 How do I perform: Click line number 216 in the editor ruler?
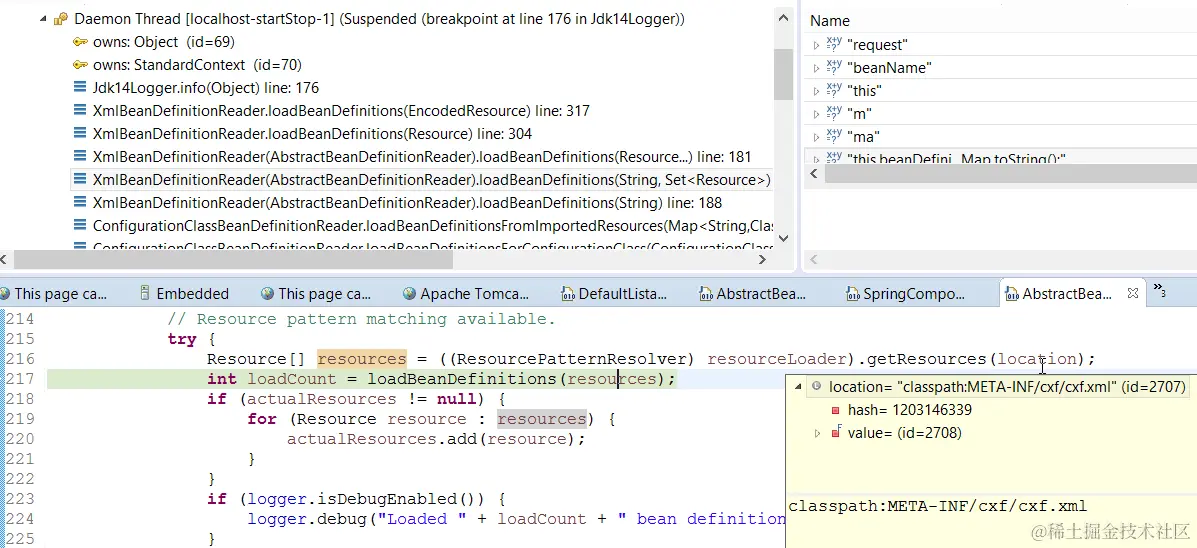coord(21,359)
